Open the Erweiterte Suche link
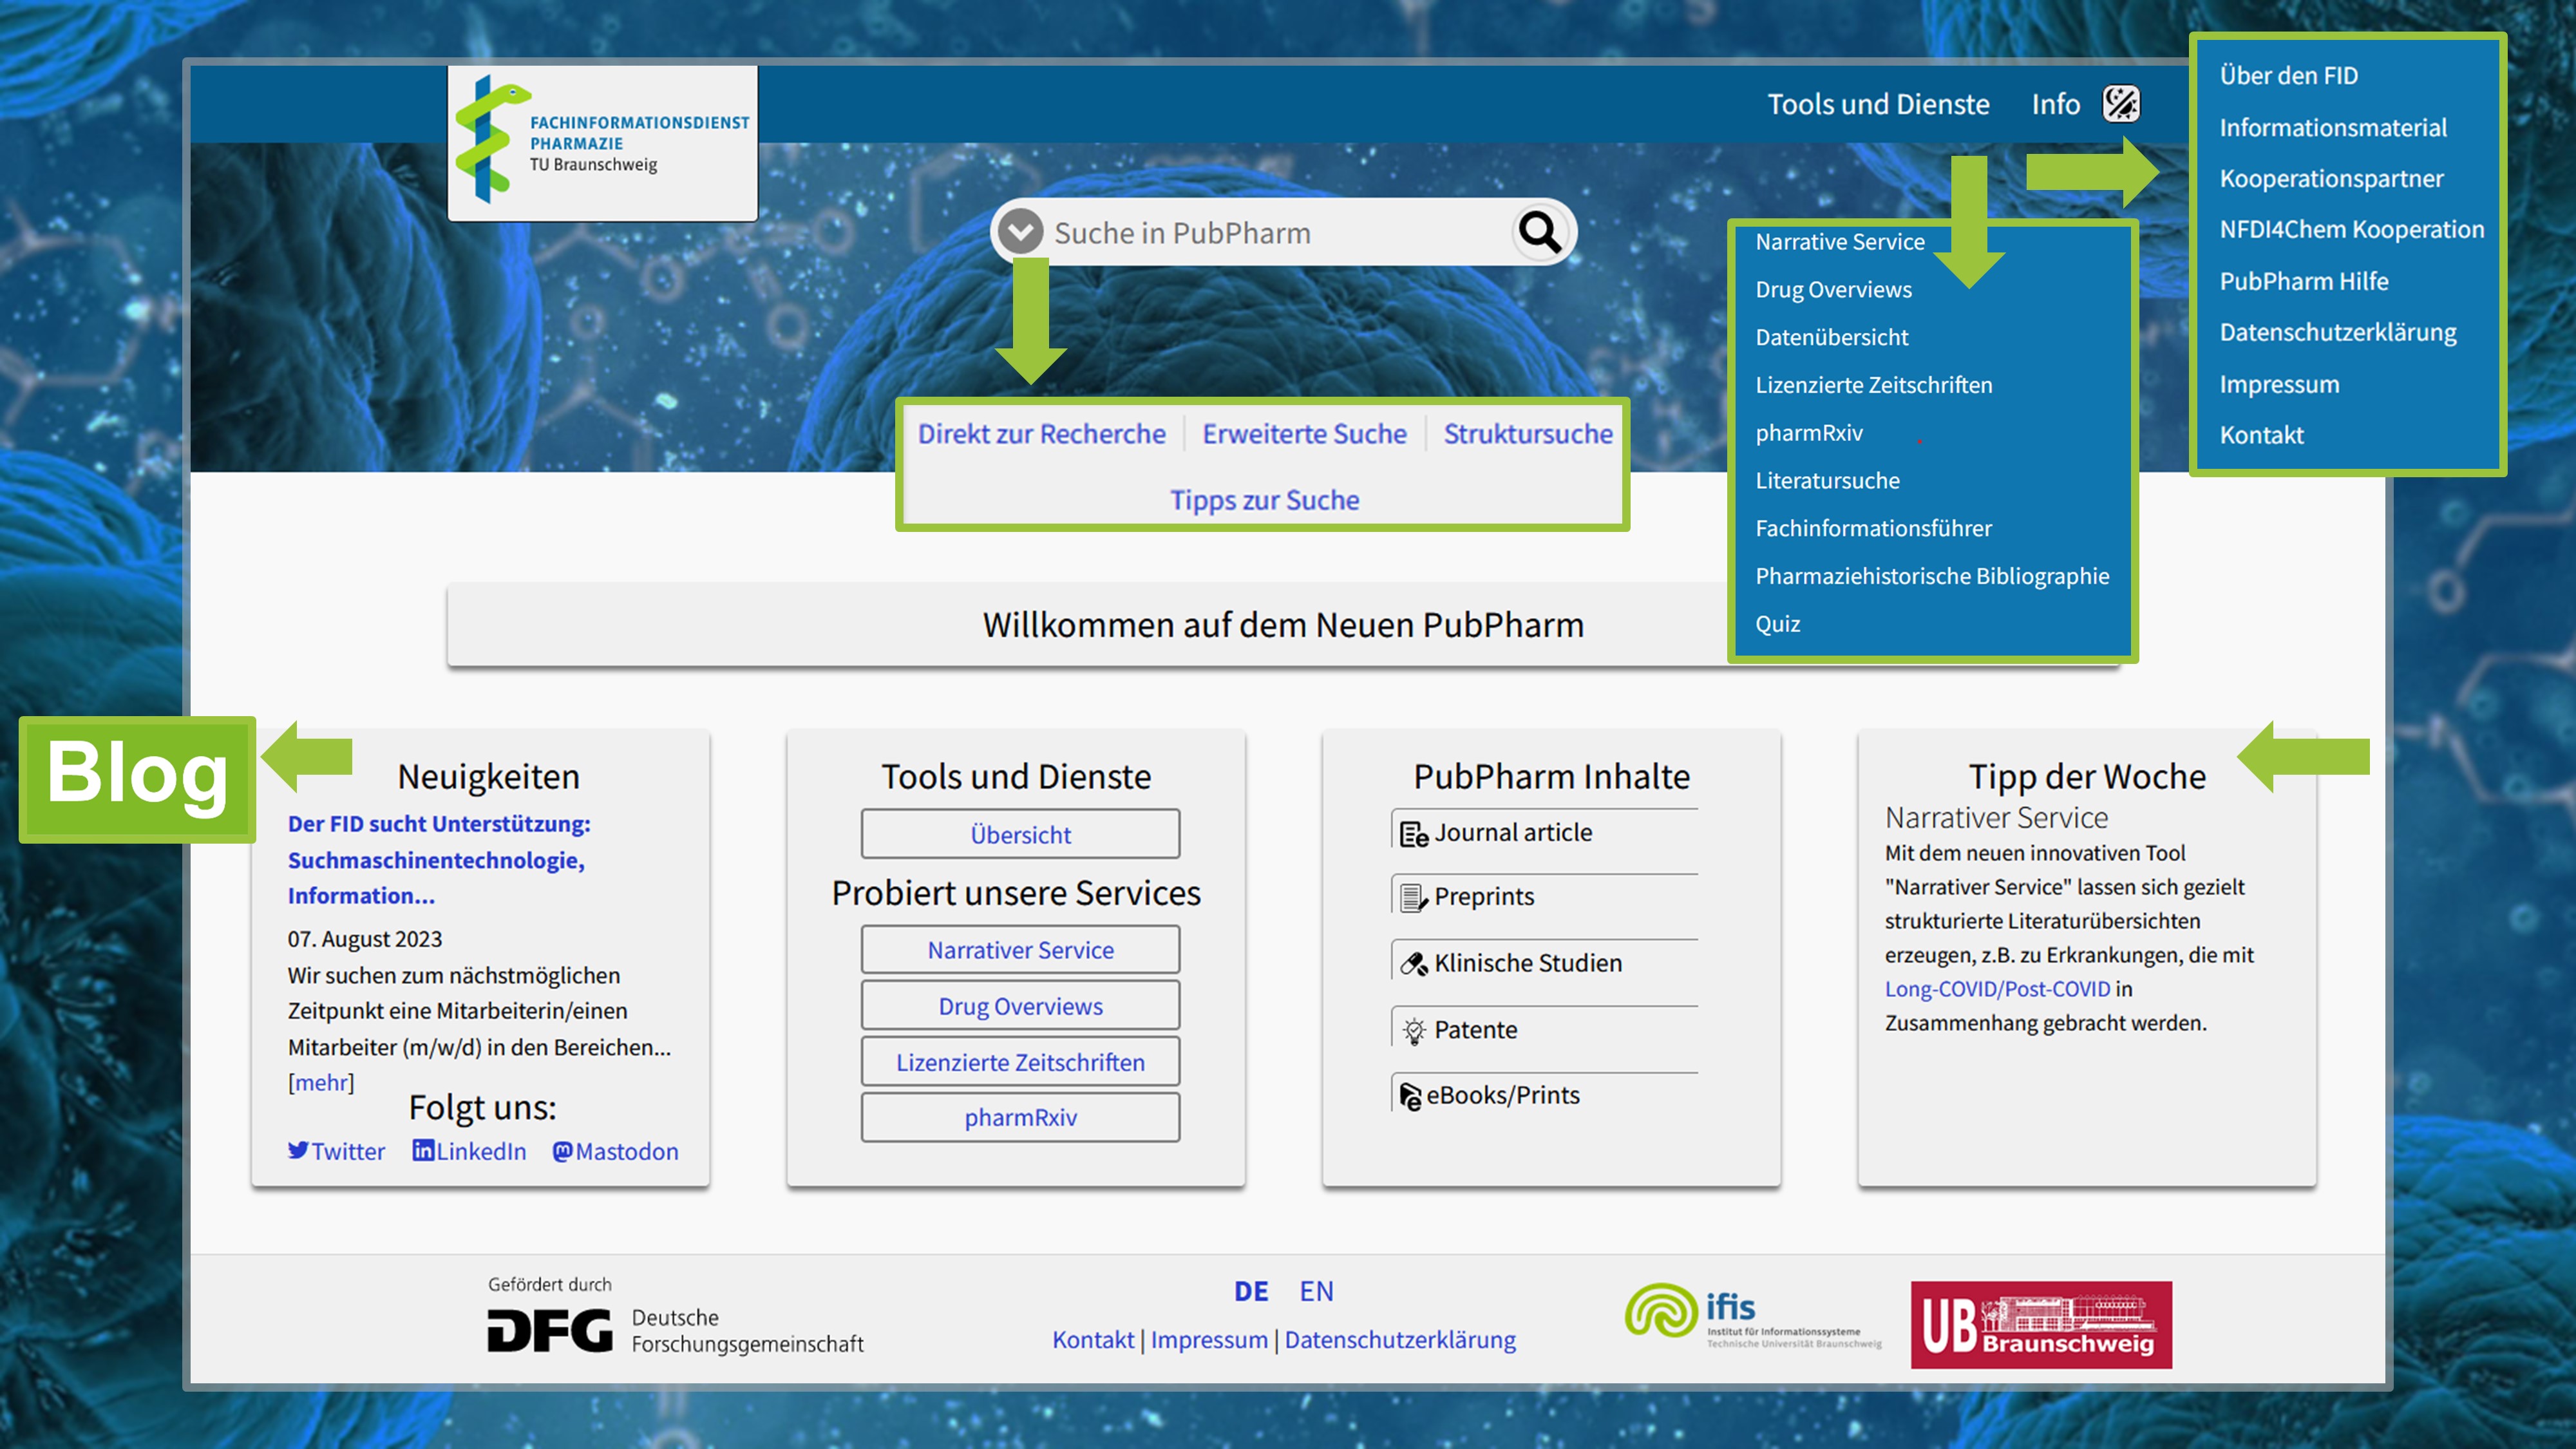 [x=1304, y=434]
